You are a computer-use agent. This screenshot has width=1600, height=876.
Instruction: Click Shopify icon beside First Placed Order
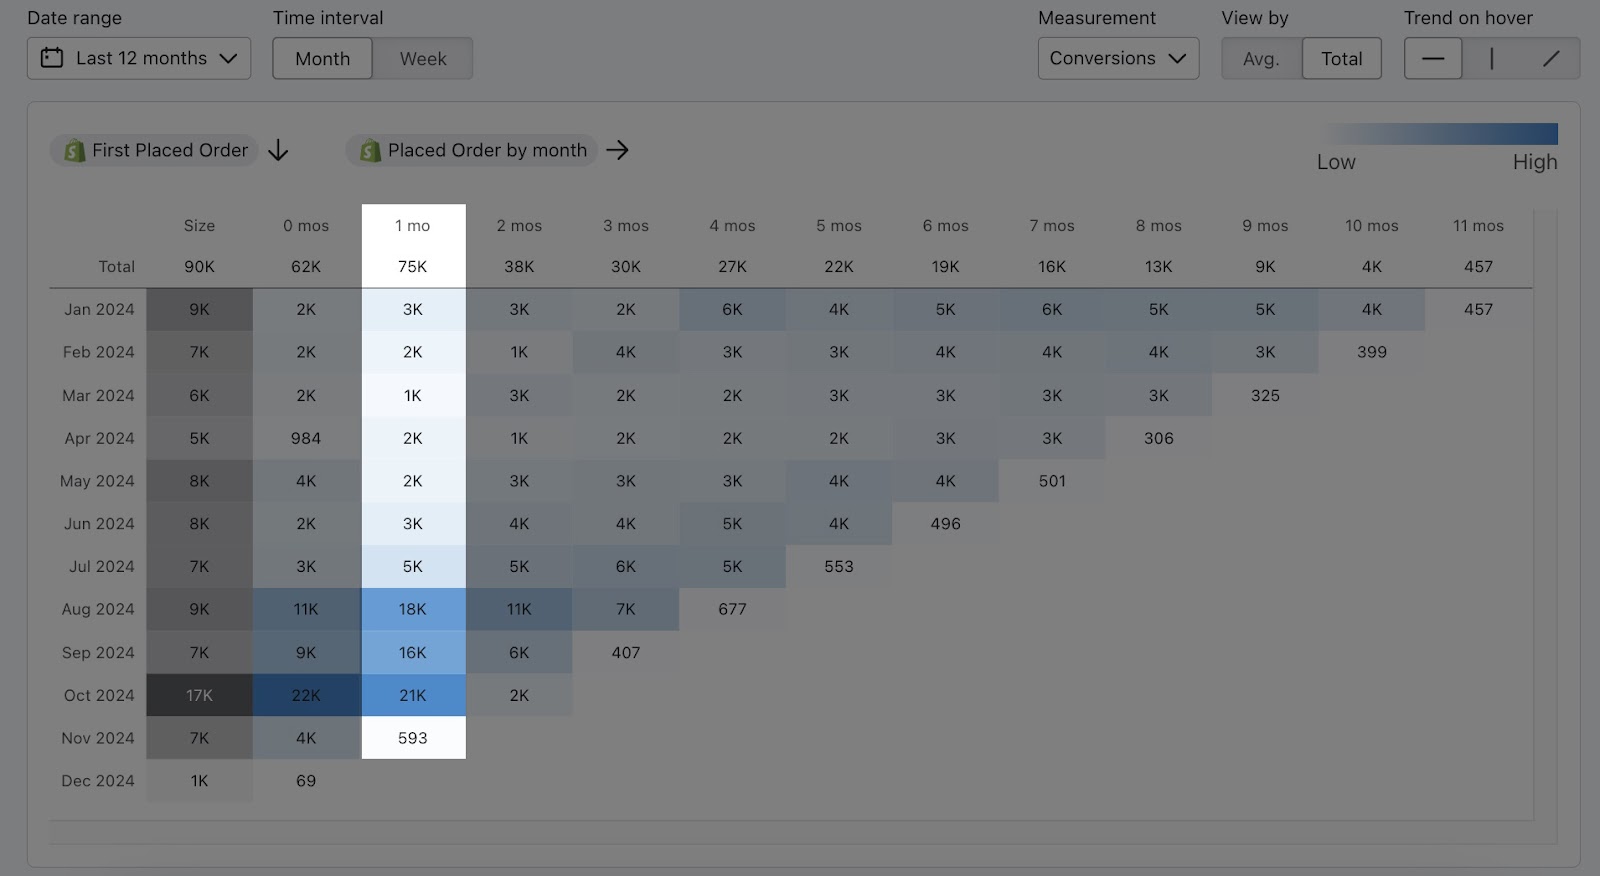(74, 151)
